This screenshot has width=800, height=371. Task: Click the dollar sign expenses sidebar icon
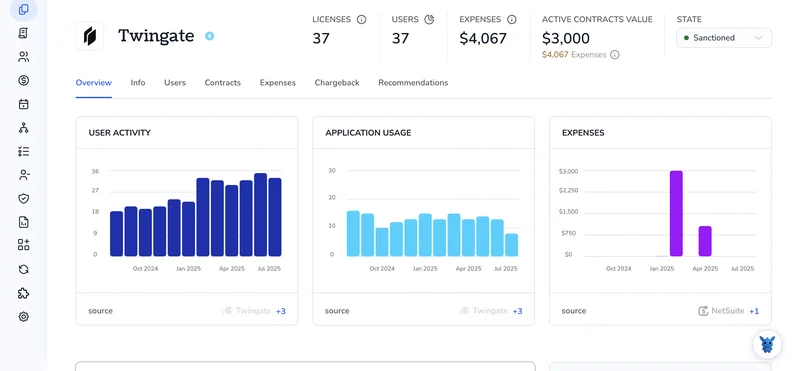point(23,80)
